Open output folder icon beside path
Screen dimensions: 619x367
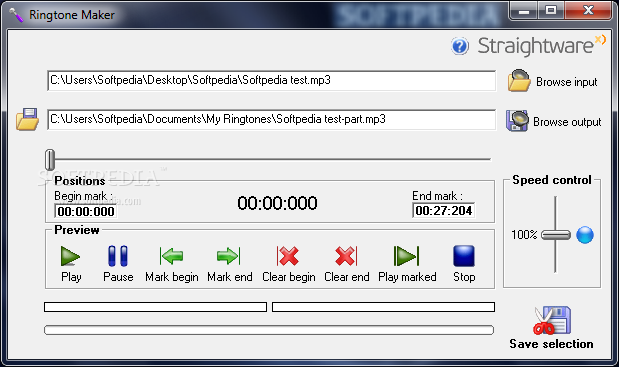click(27, 119)
